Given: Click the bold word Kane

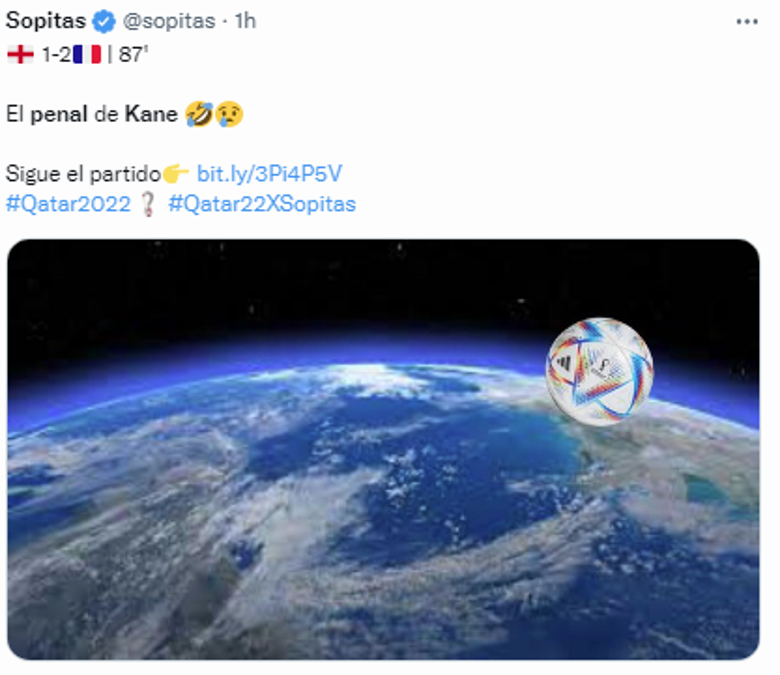Looking at the screenshot, I should pyautogui.click(x=151, y=114).
